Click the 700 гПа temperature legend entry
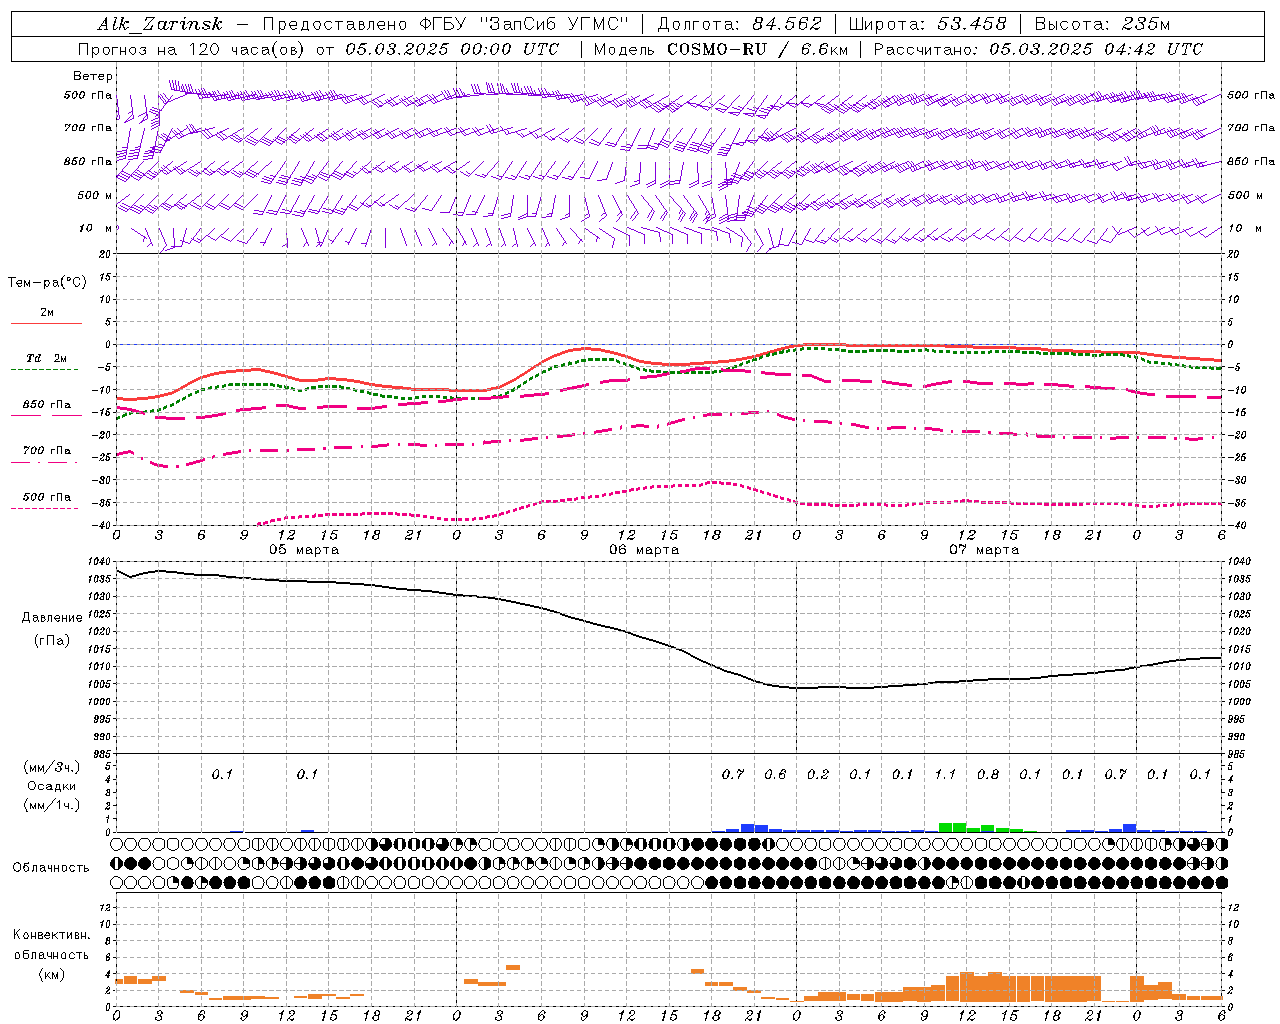This screenshot has height=1024, width=1280. [47, 451]
